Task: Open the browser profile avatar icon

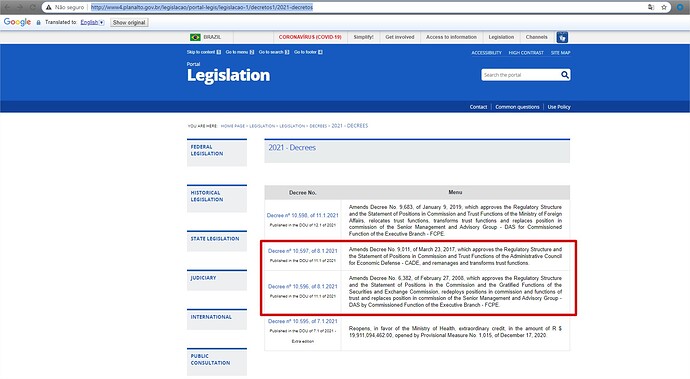Action: [x=680, y=7]
